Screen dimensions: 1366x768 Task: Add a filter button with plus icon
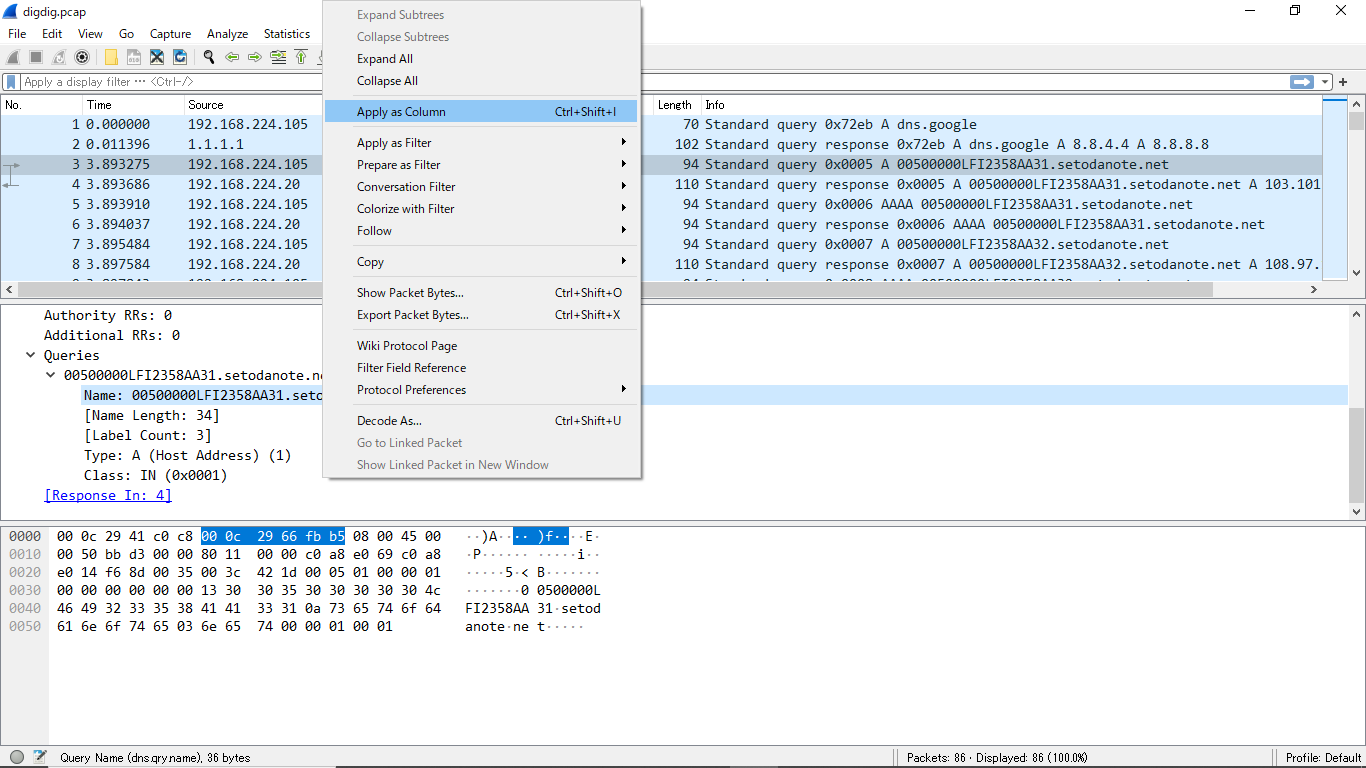coord(1343,82)
